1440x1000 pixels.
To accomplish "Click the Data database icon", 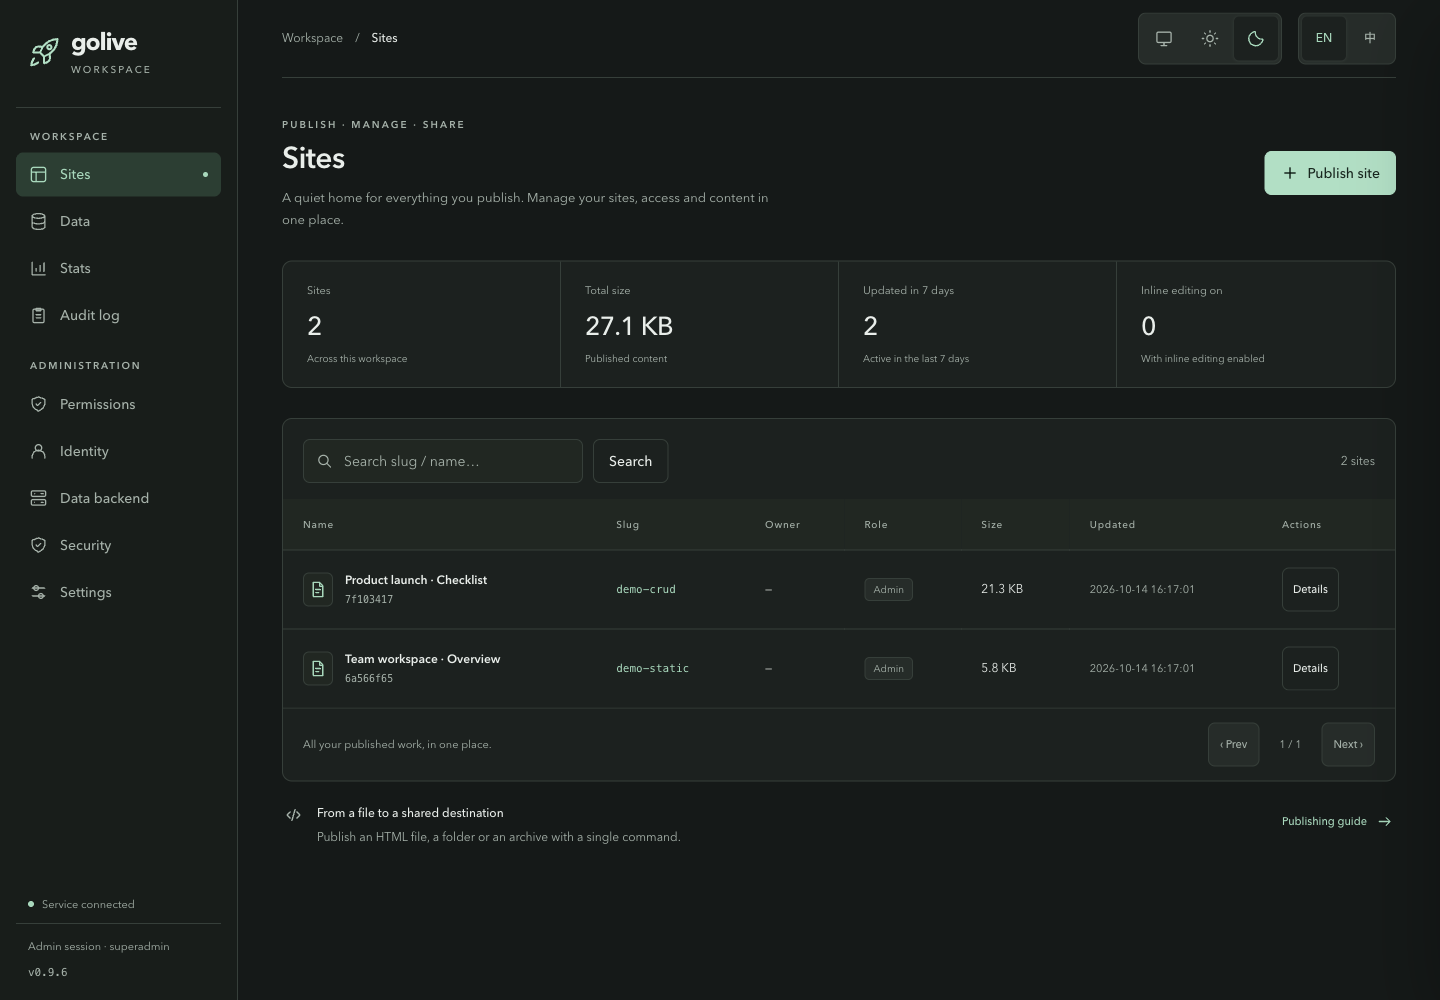I will click(39, 221).
